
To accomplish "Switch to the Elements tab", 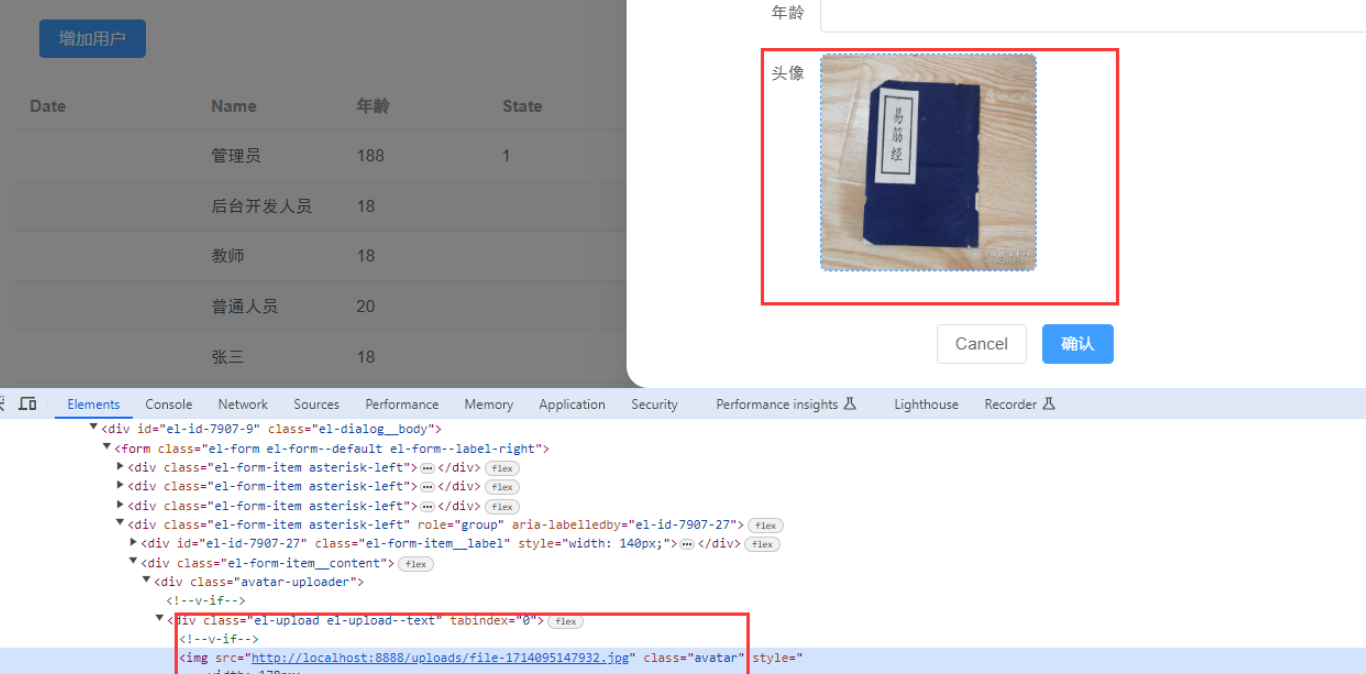I will click(x=94, y=404).
